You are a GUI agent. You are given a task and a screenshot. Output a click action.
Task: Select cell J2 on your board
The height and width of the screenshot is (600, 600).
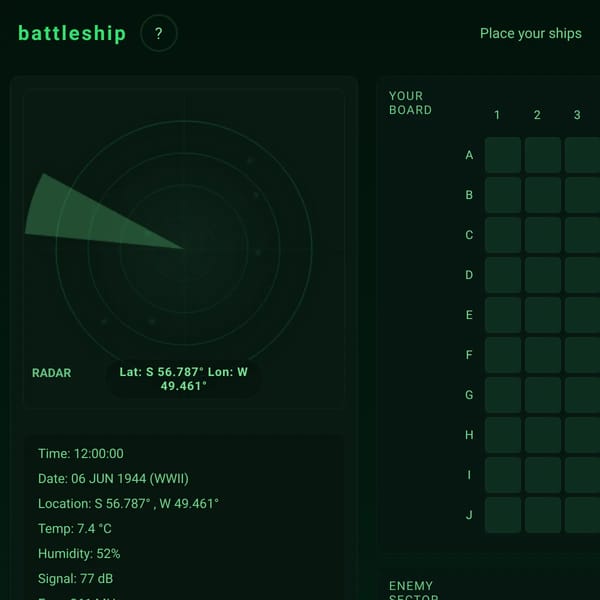point(543,515)
